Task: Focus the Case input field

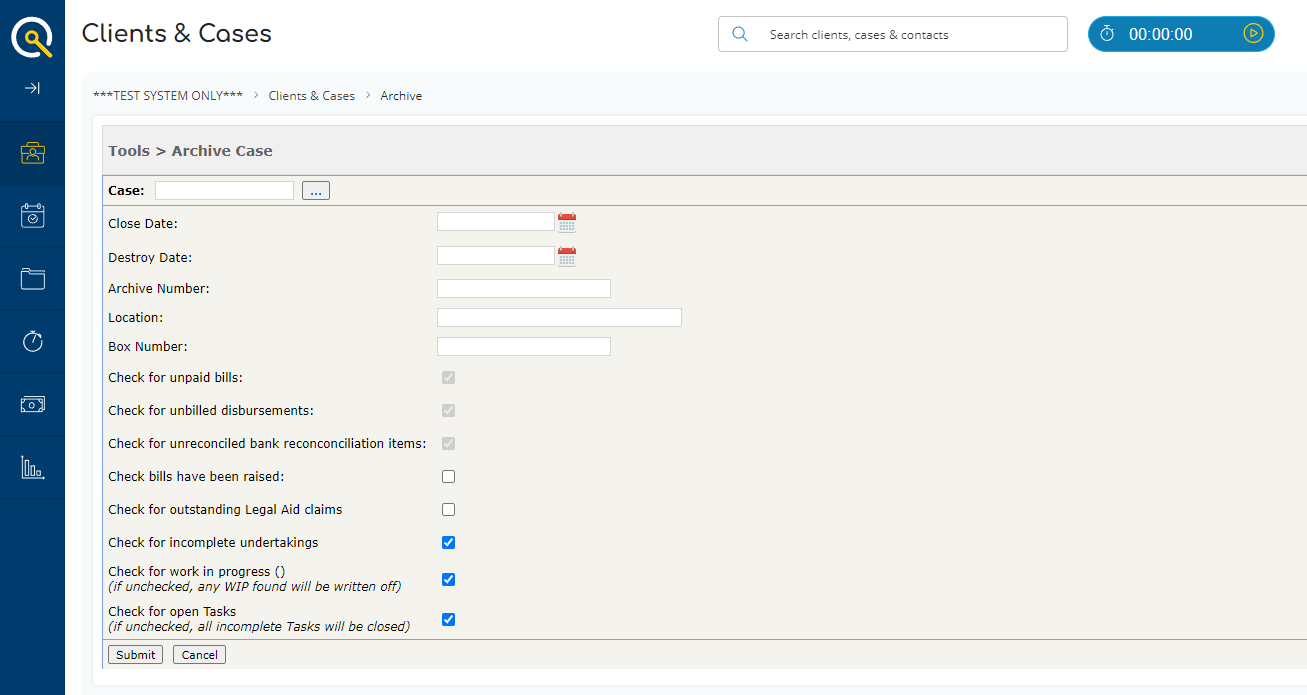Action: tap(224, 190)
